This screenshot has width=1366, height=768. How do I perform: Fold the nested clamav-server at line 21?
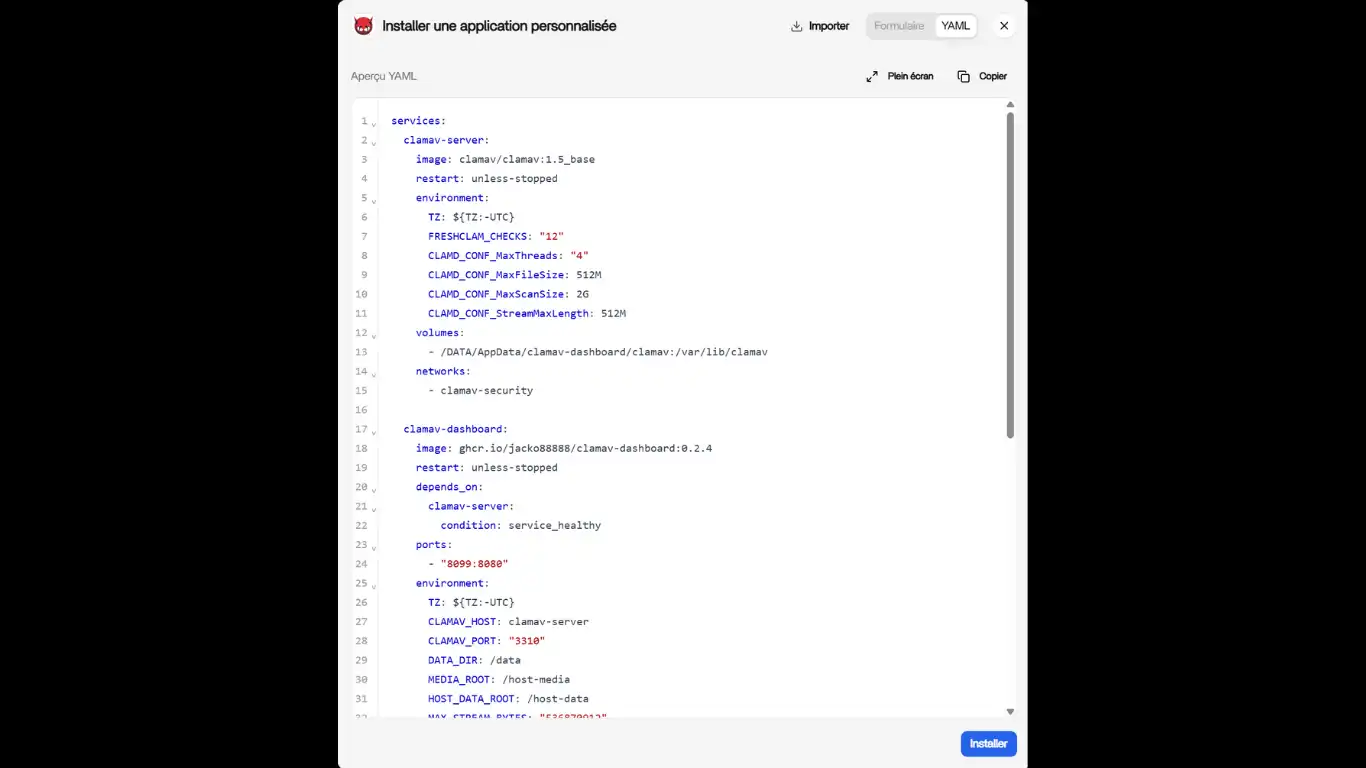[x=374, y=508]
